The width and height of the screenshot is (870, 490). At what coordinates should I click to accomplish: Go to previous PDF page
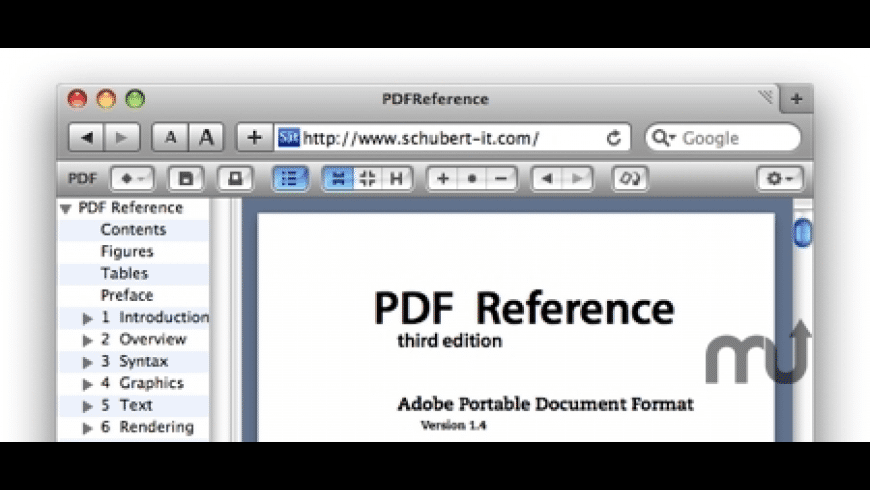pyautogui.click(x=547, y=179)
